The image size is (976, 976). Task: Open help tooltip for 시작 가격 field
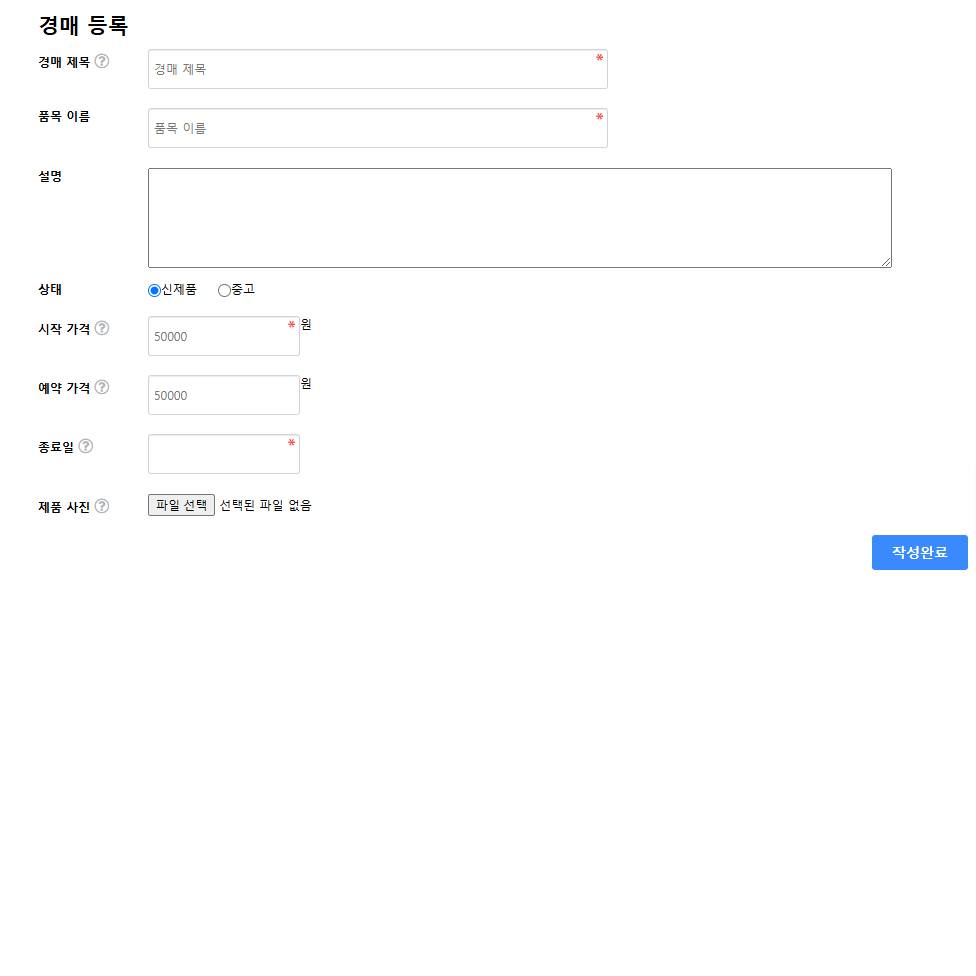click(x=102, y=327)
